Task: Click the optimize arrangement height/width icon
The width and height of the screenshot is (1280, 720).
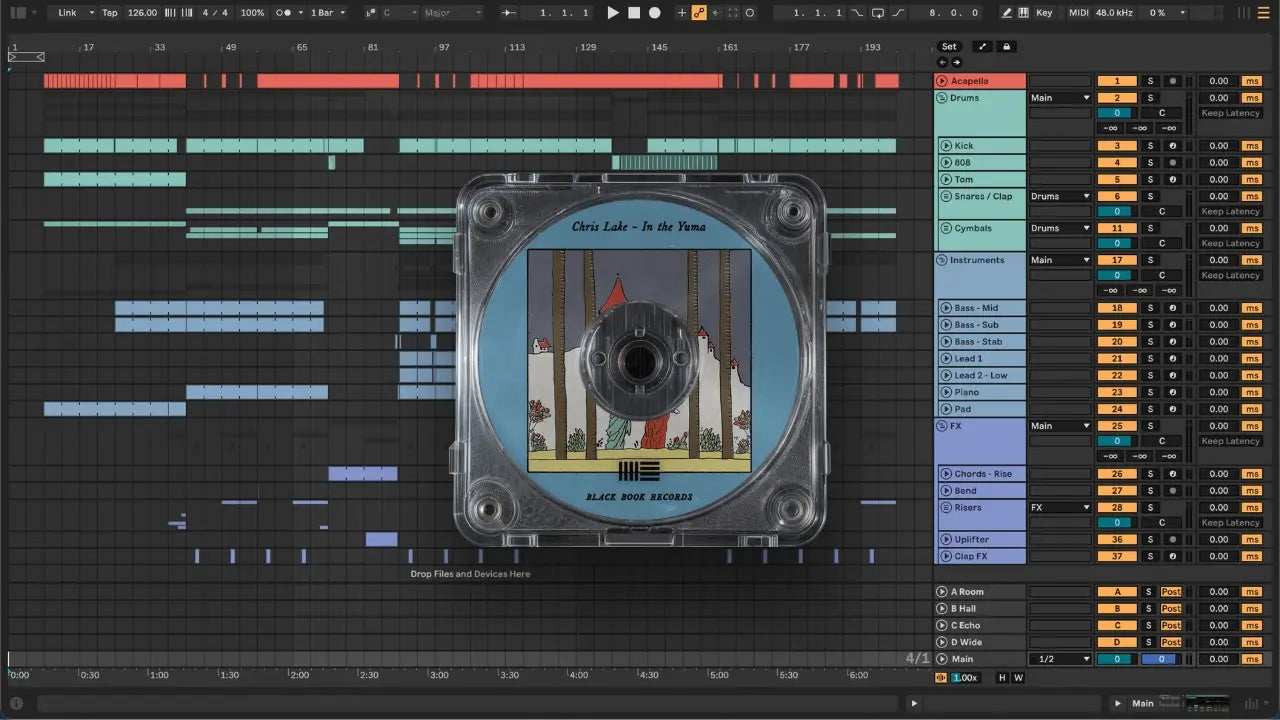Action: (x=982, y=47)
